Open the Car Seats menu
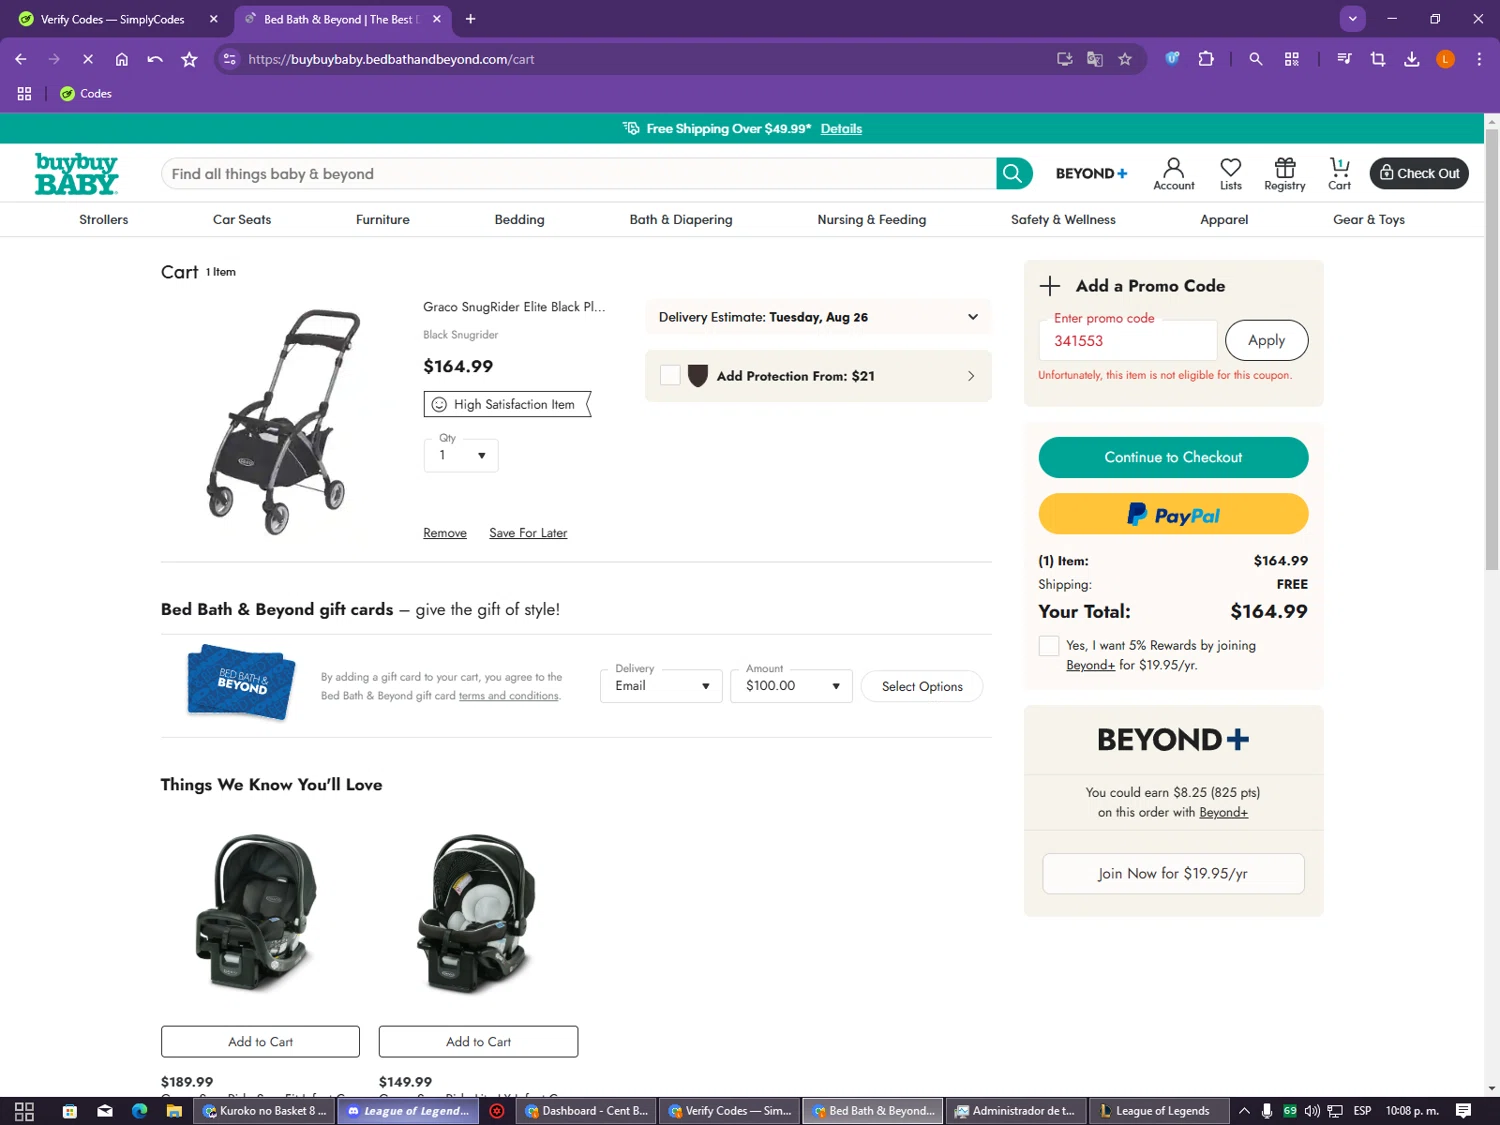 [x=242, y=220]
